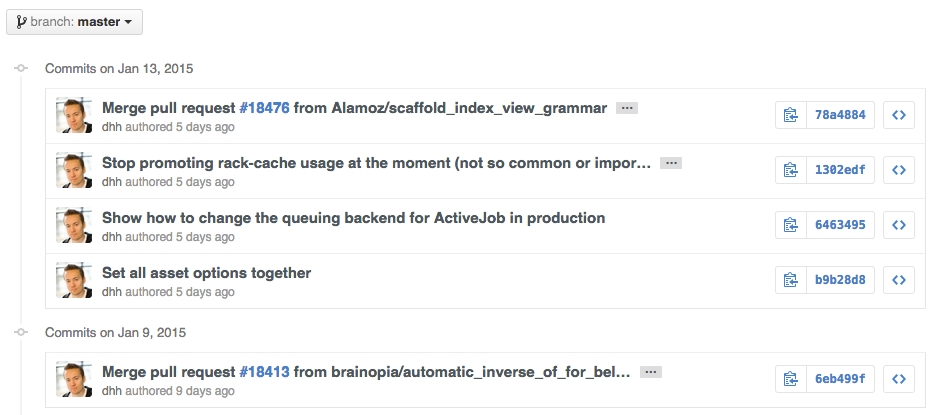This screenshot has width=938, height=415.
Task: Open the ActiveJob queuing backend commit
Action: 353,218
